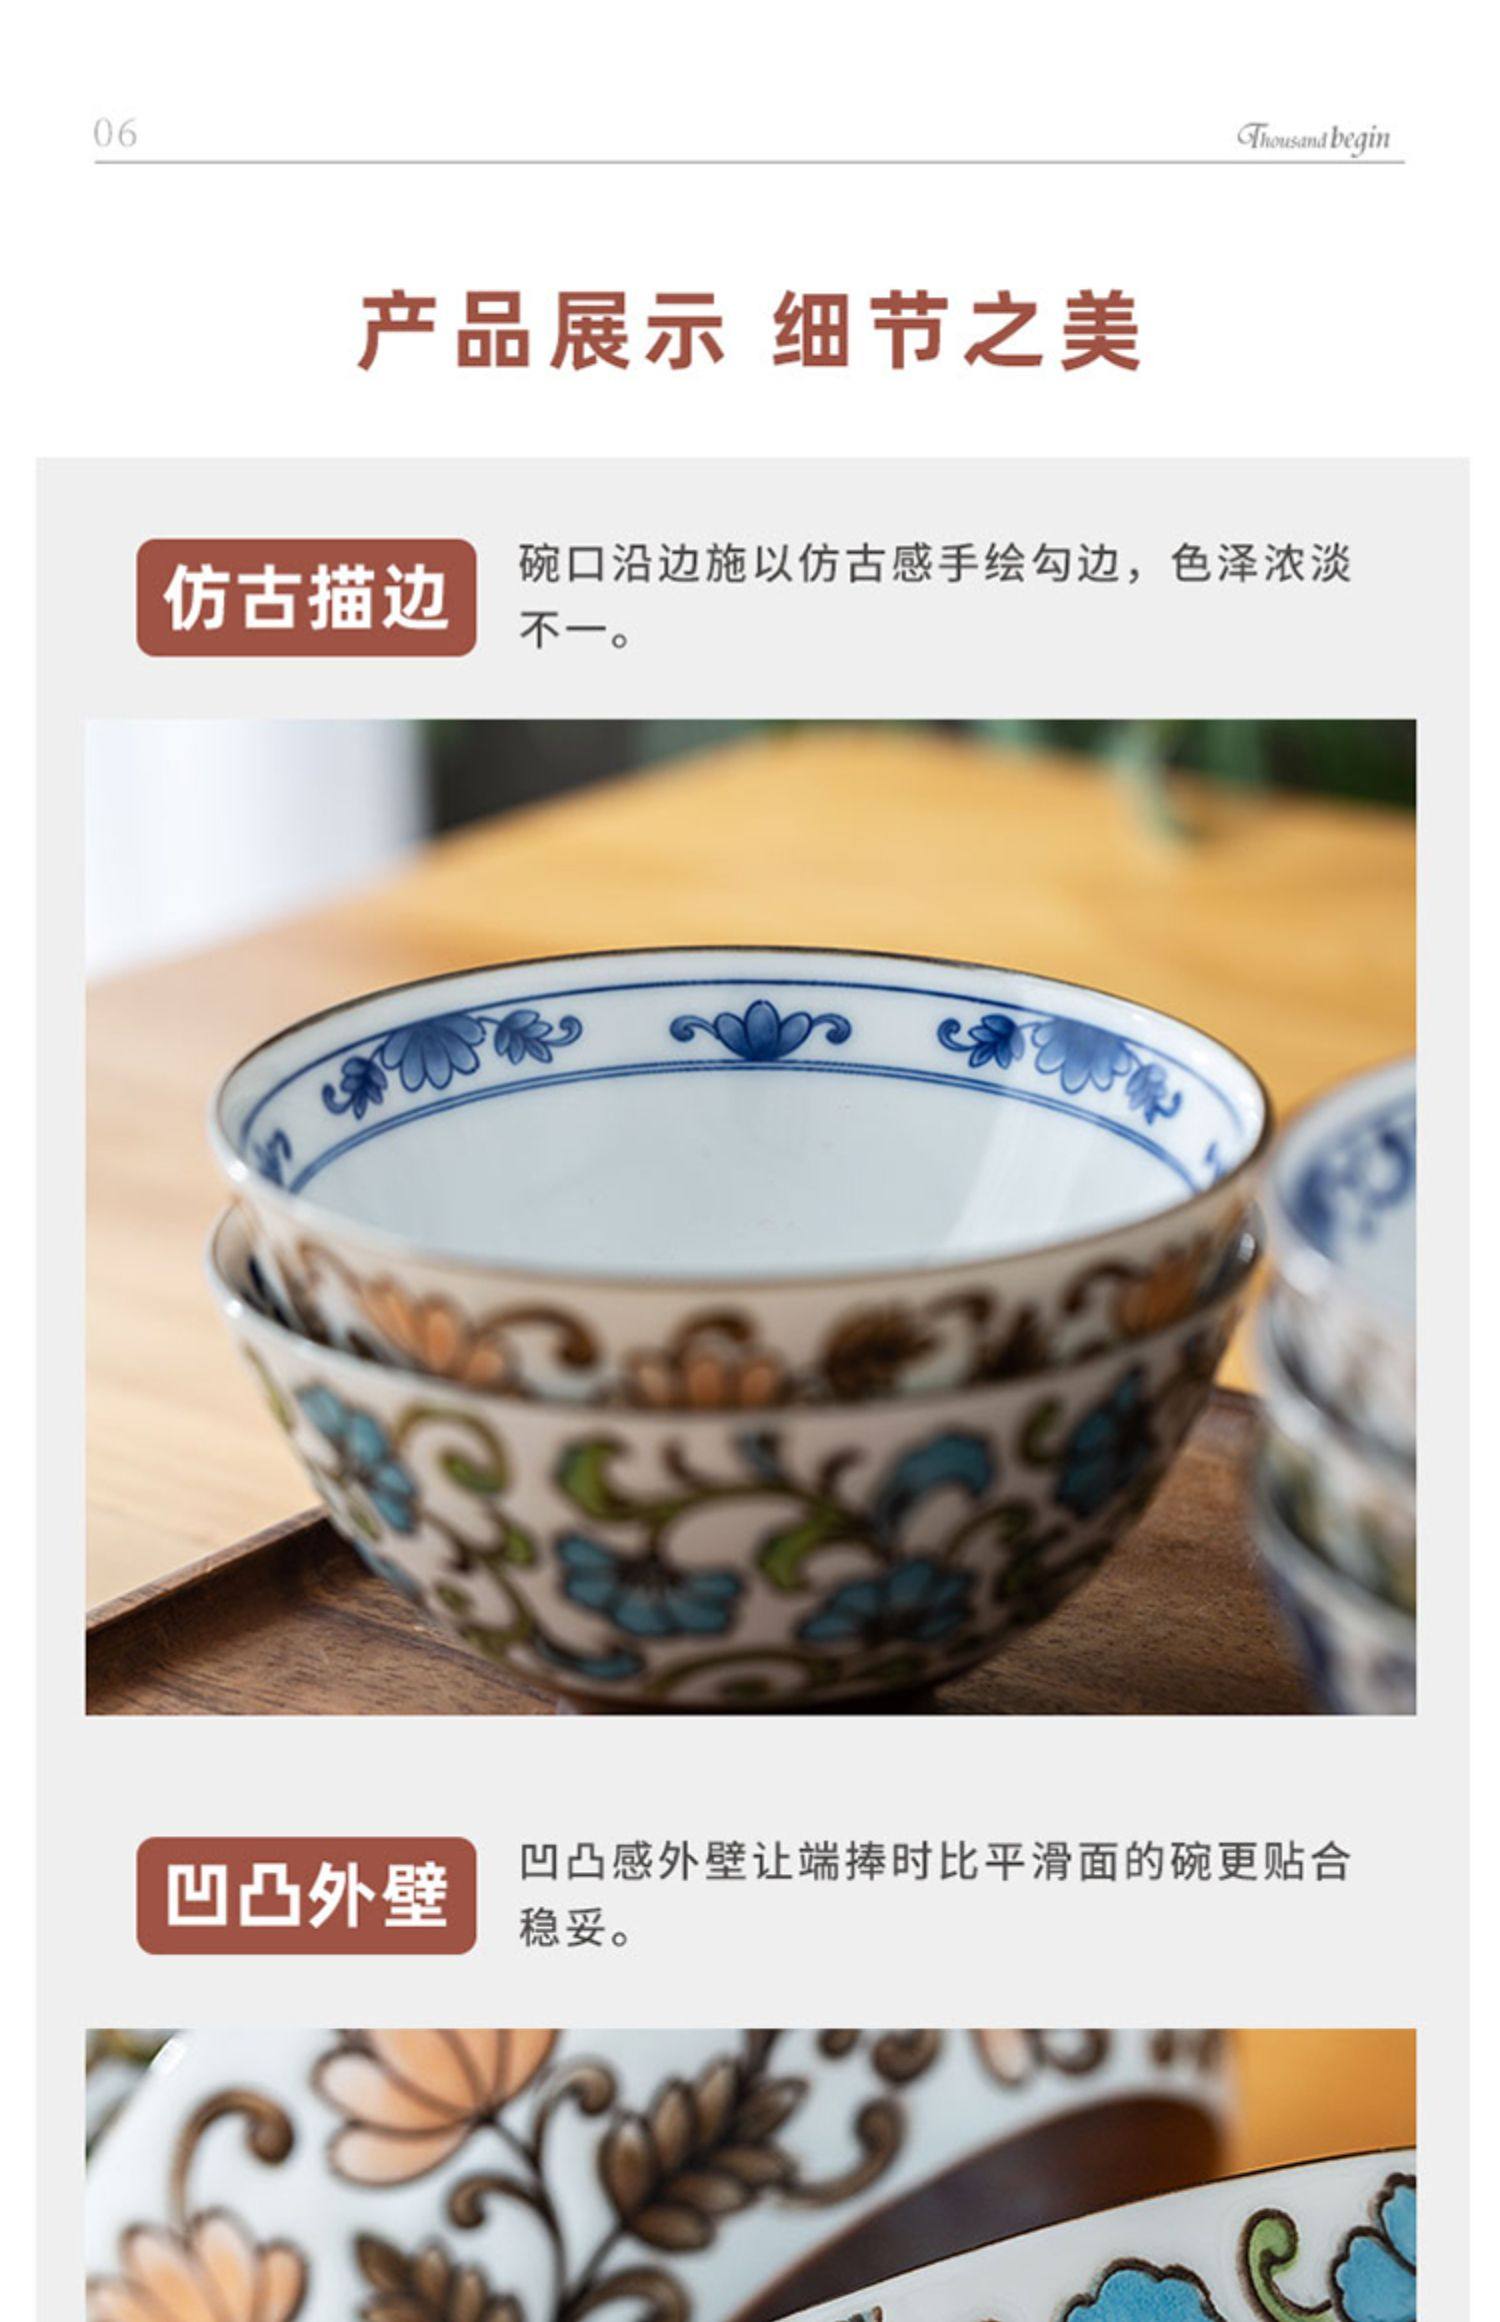Viewport: 1500px width, 2322px height.
Task: Click the description about 碗口沿边 hand-painted rim
Action: click(934, 597)
